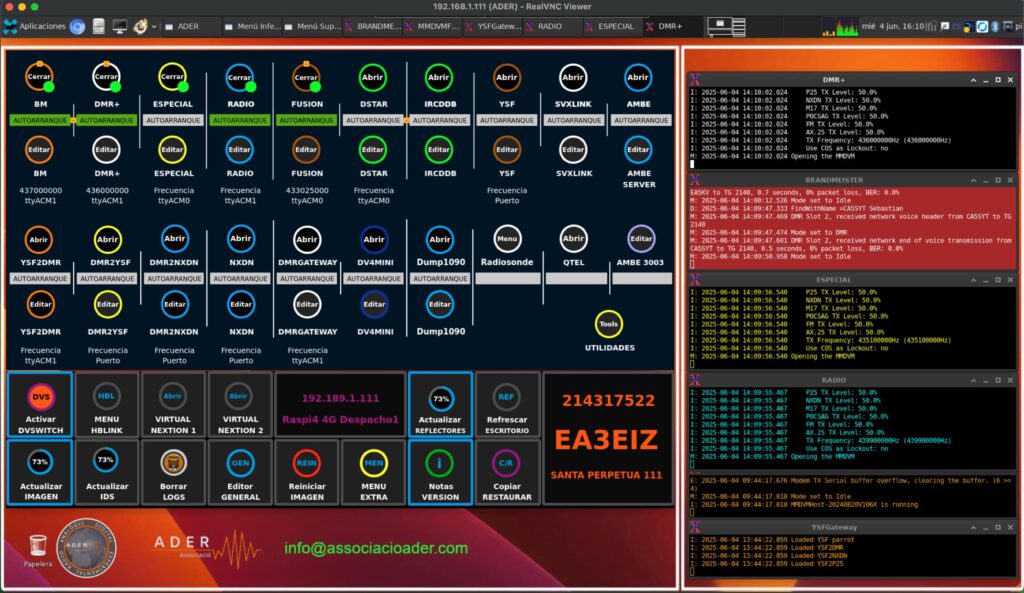This screenshot has width=1024, height=593.
Task: Open Dump1090 via its Abrir icon
Action: [440, 239]
